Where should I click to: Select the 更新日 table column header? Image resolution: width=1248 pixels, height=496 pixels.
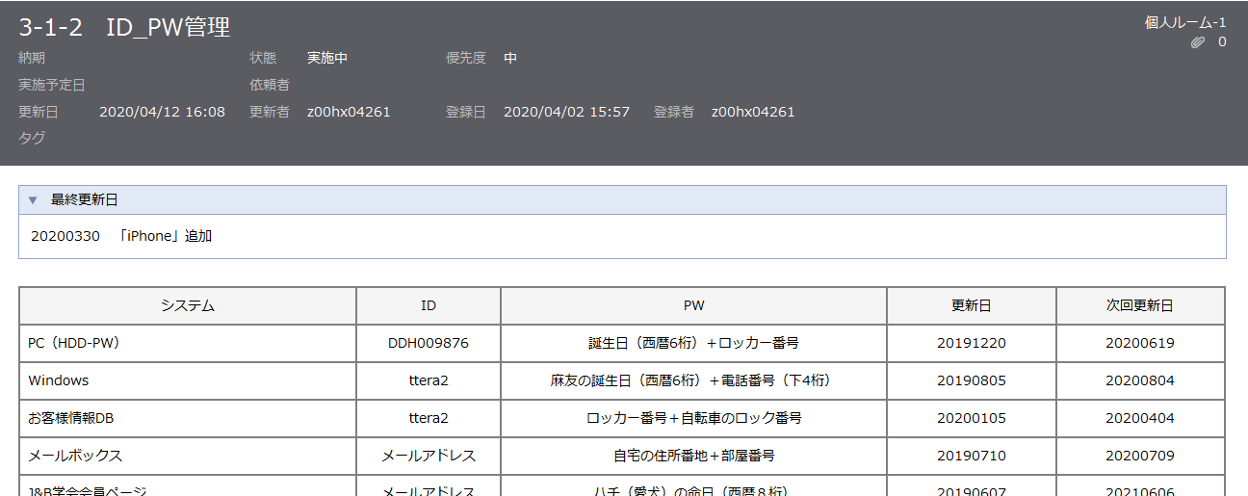click(971, 306)
